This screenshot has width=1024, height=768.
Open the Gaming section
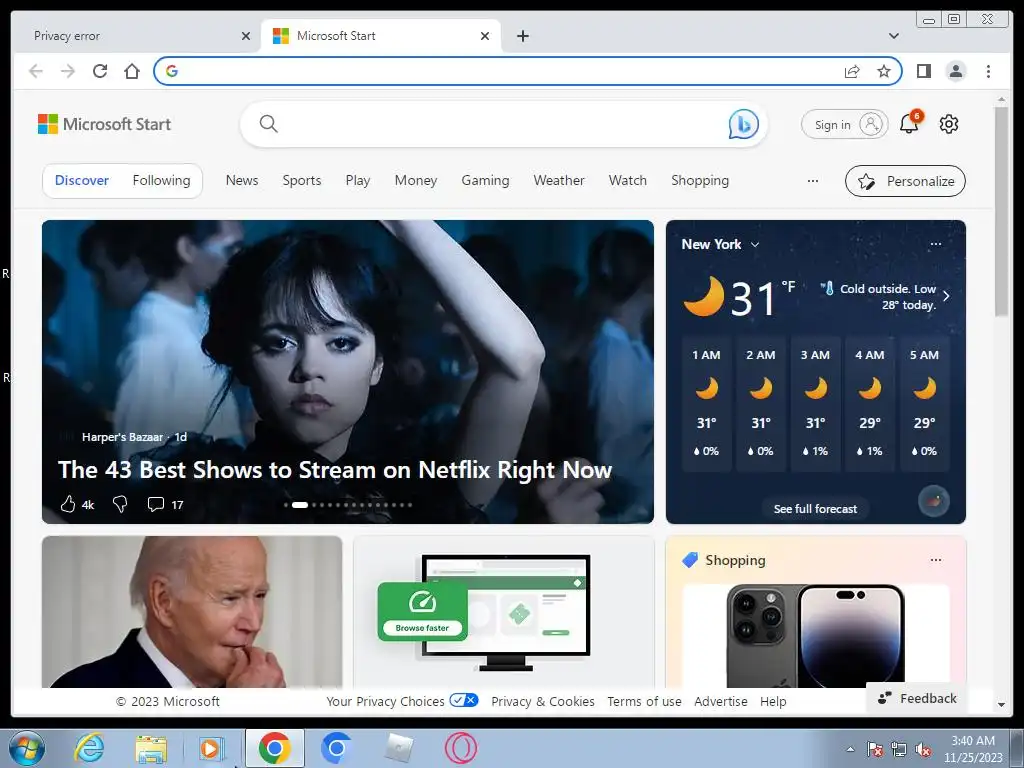point(485,180)
